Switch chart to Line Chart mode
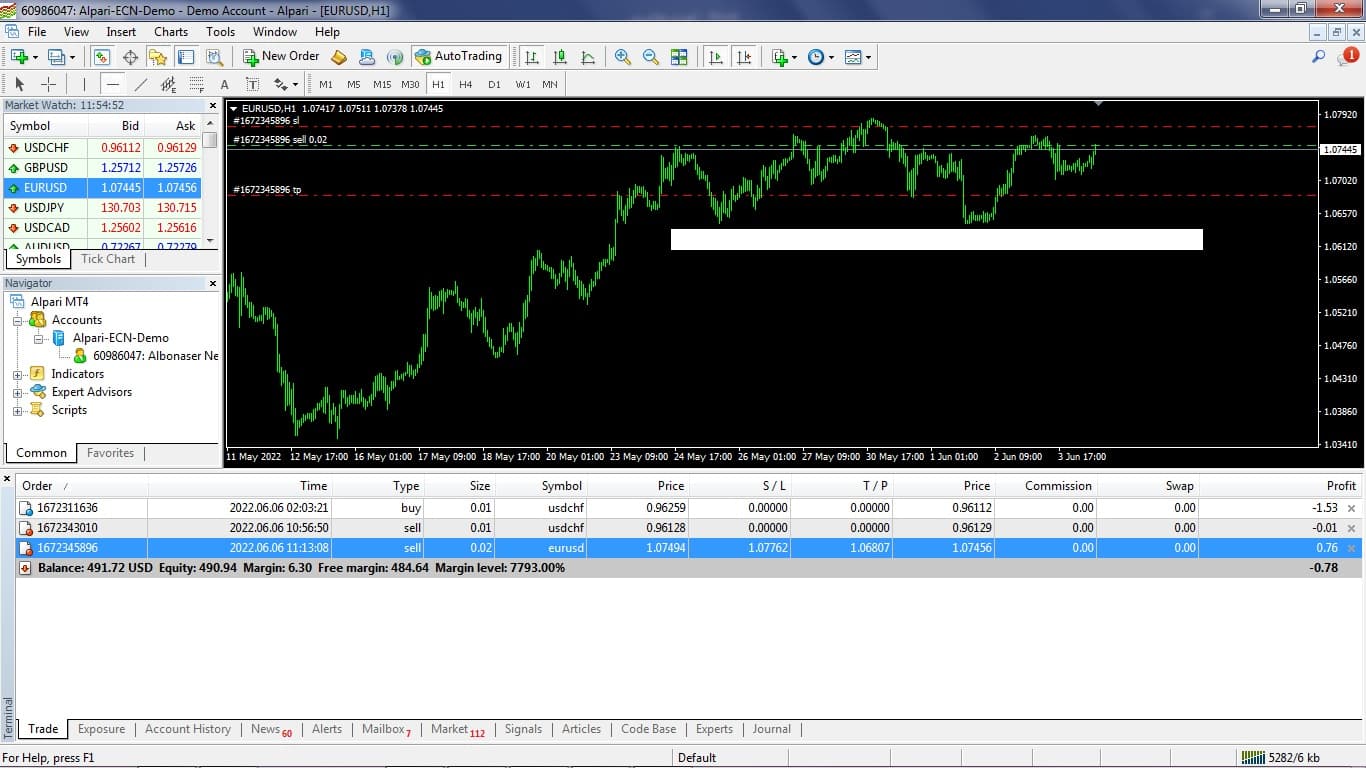This screenshot has width=1366, height=768. click(588, 57)
